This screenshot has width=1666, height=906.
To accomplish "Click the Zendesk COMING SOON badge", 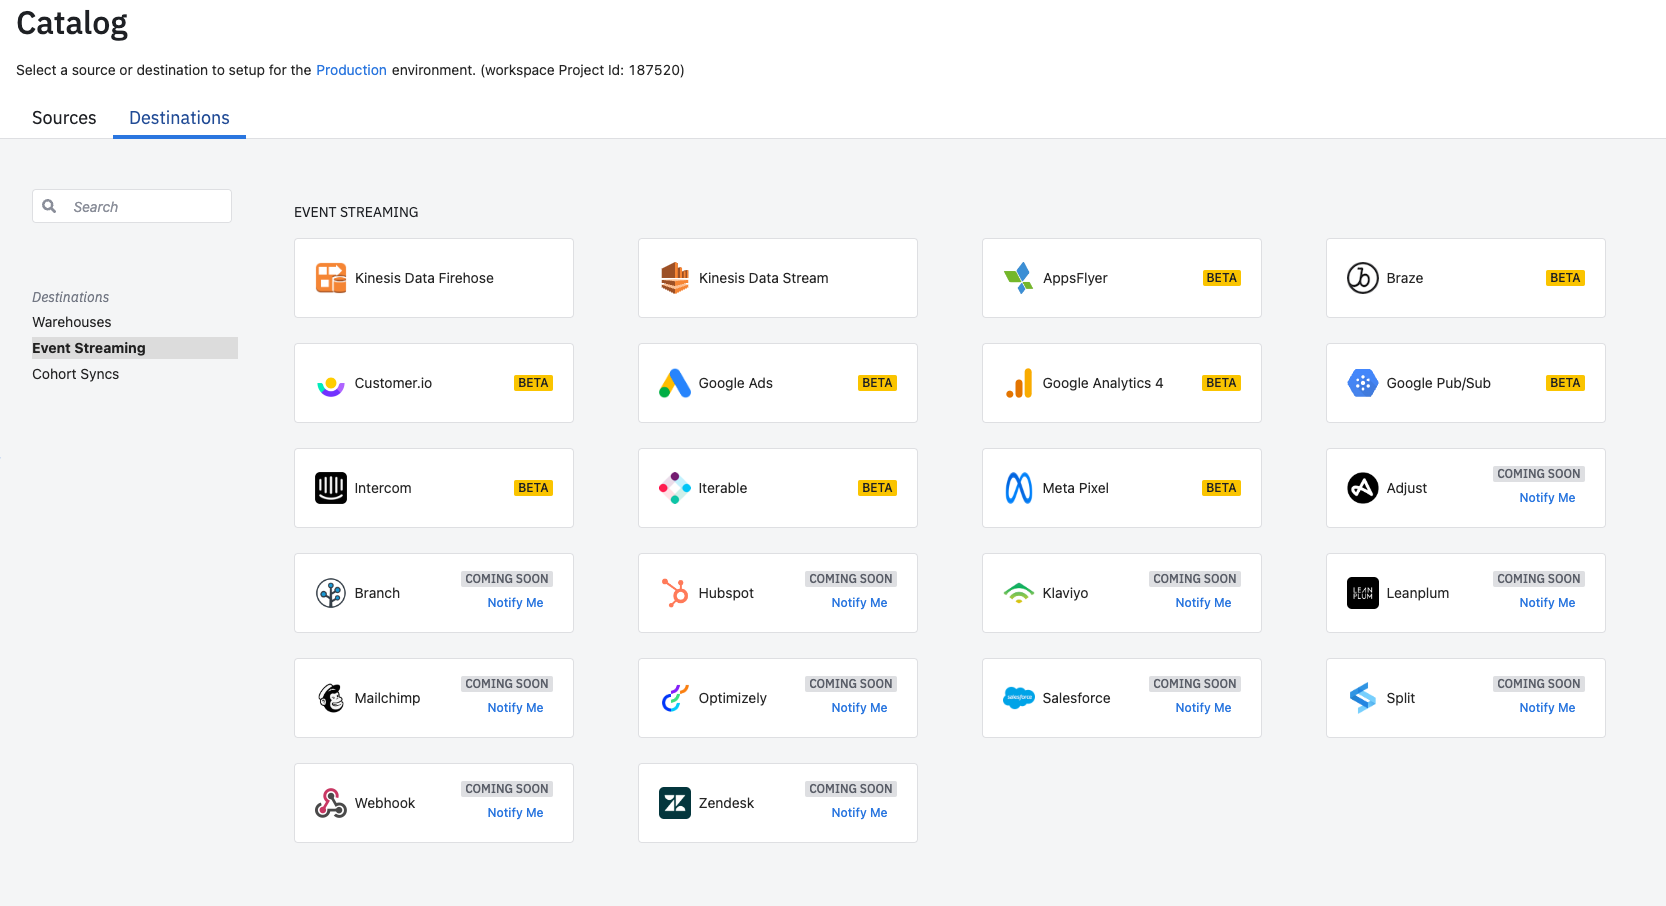I will 851,789.
